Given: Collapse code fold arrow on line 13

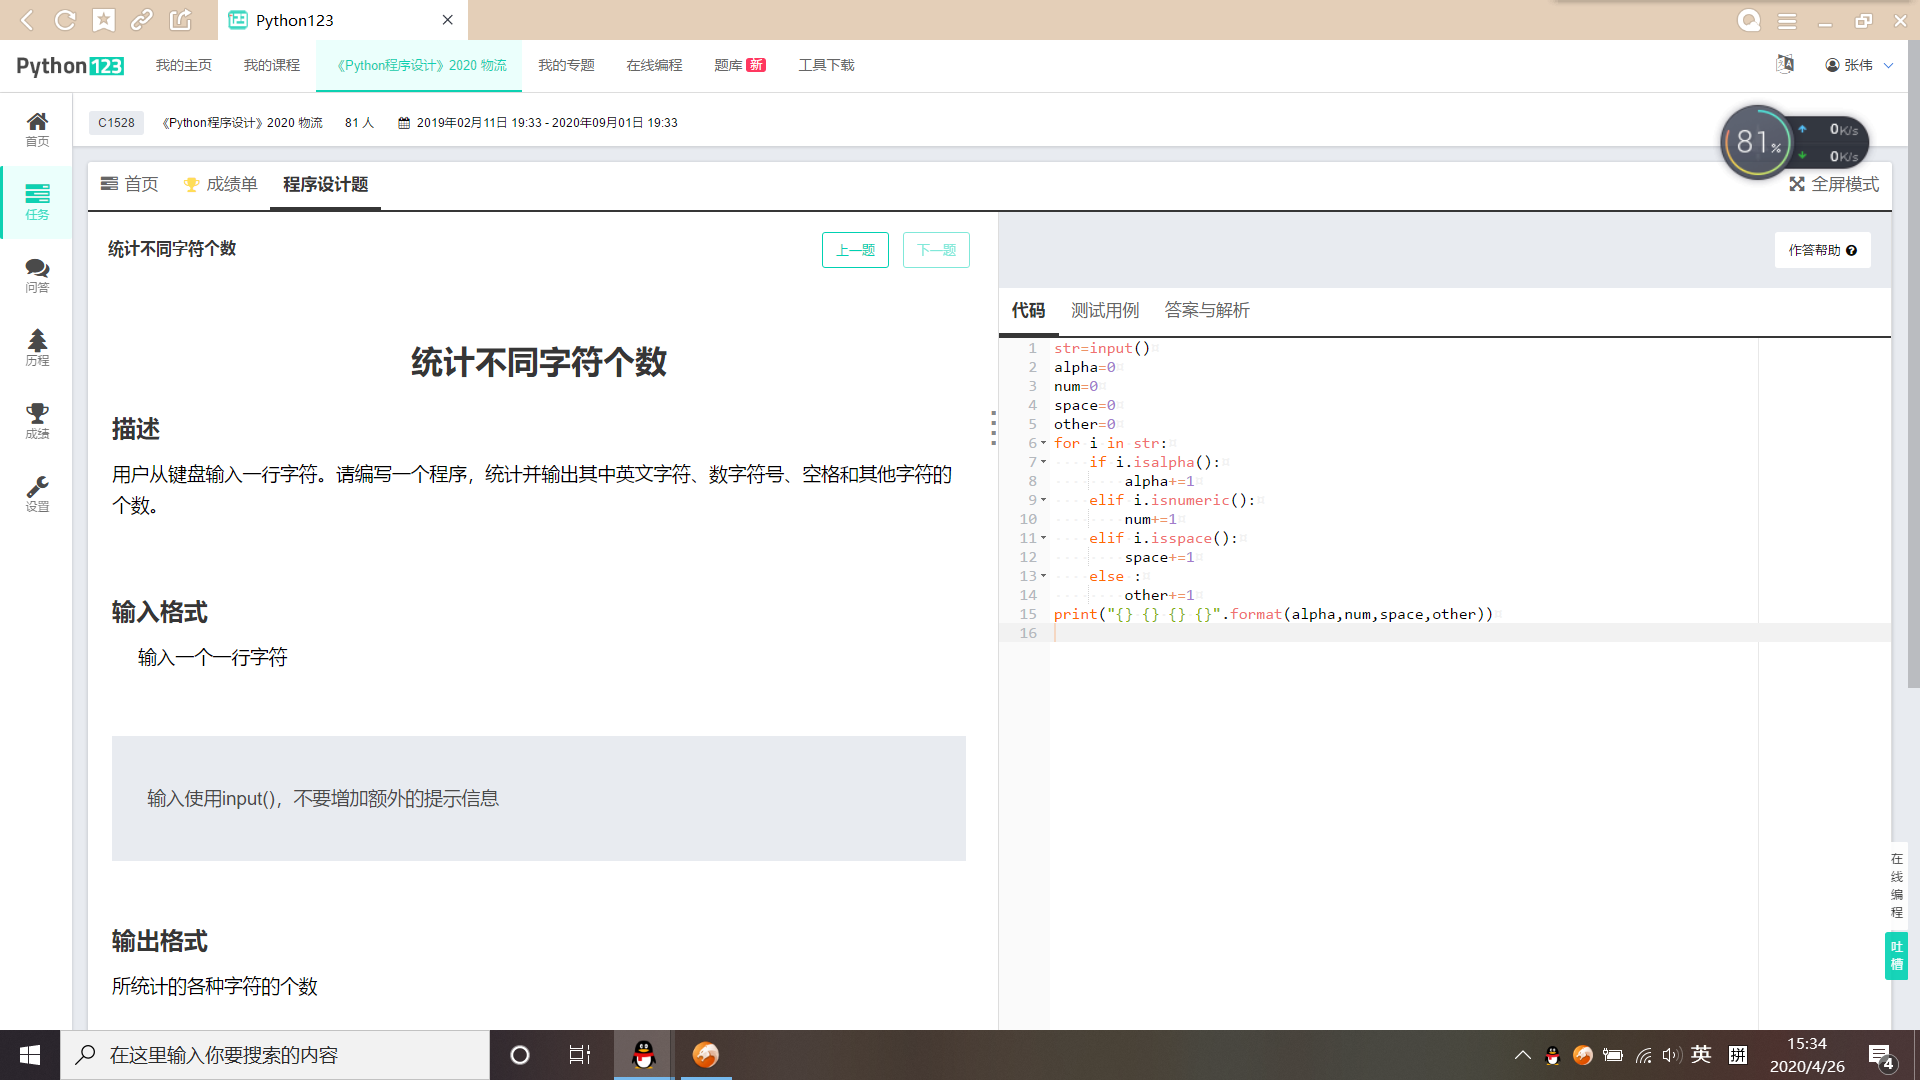Looking at the screenshot, I should tap(1044, 576).
